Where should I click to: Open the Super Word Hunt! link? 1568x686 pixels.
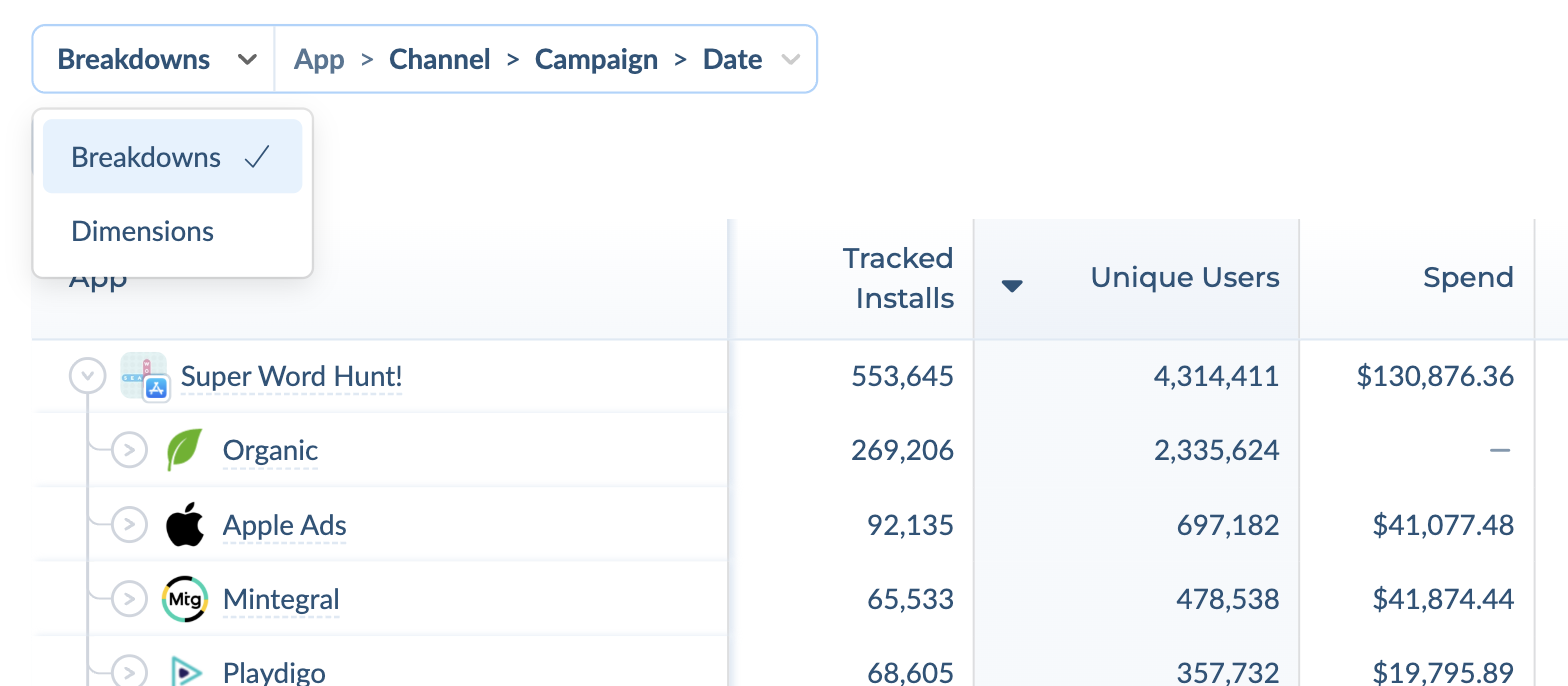(291, 377)
